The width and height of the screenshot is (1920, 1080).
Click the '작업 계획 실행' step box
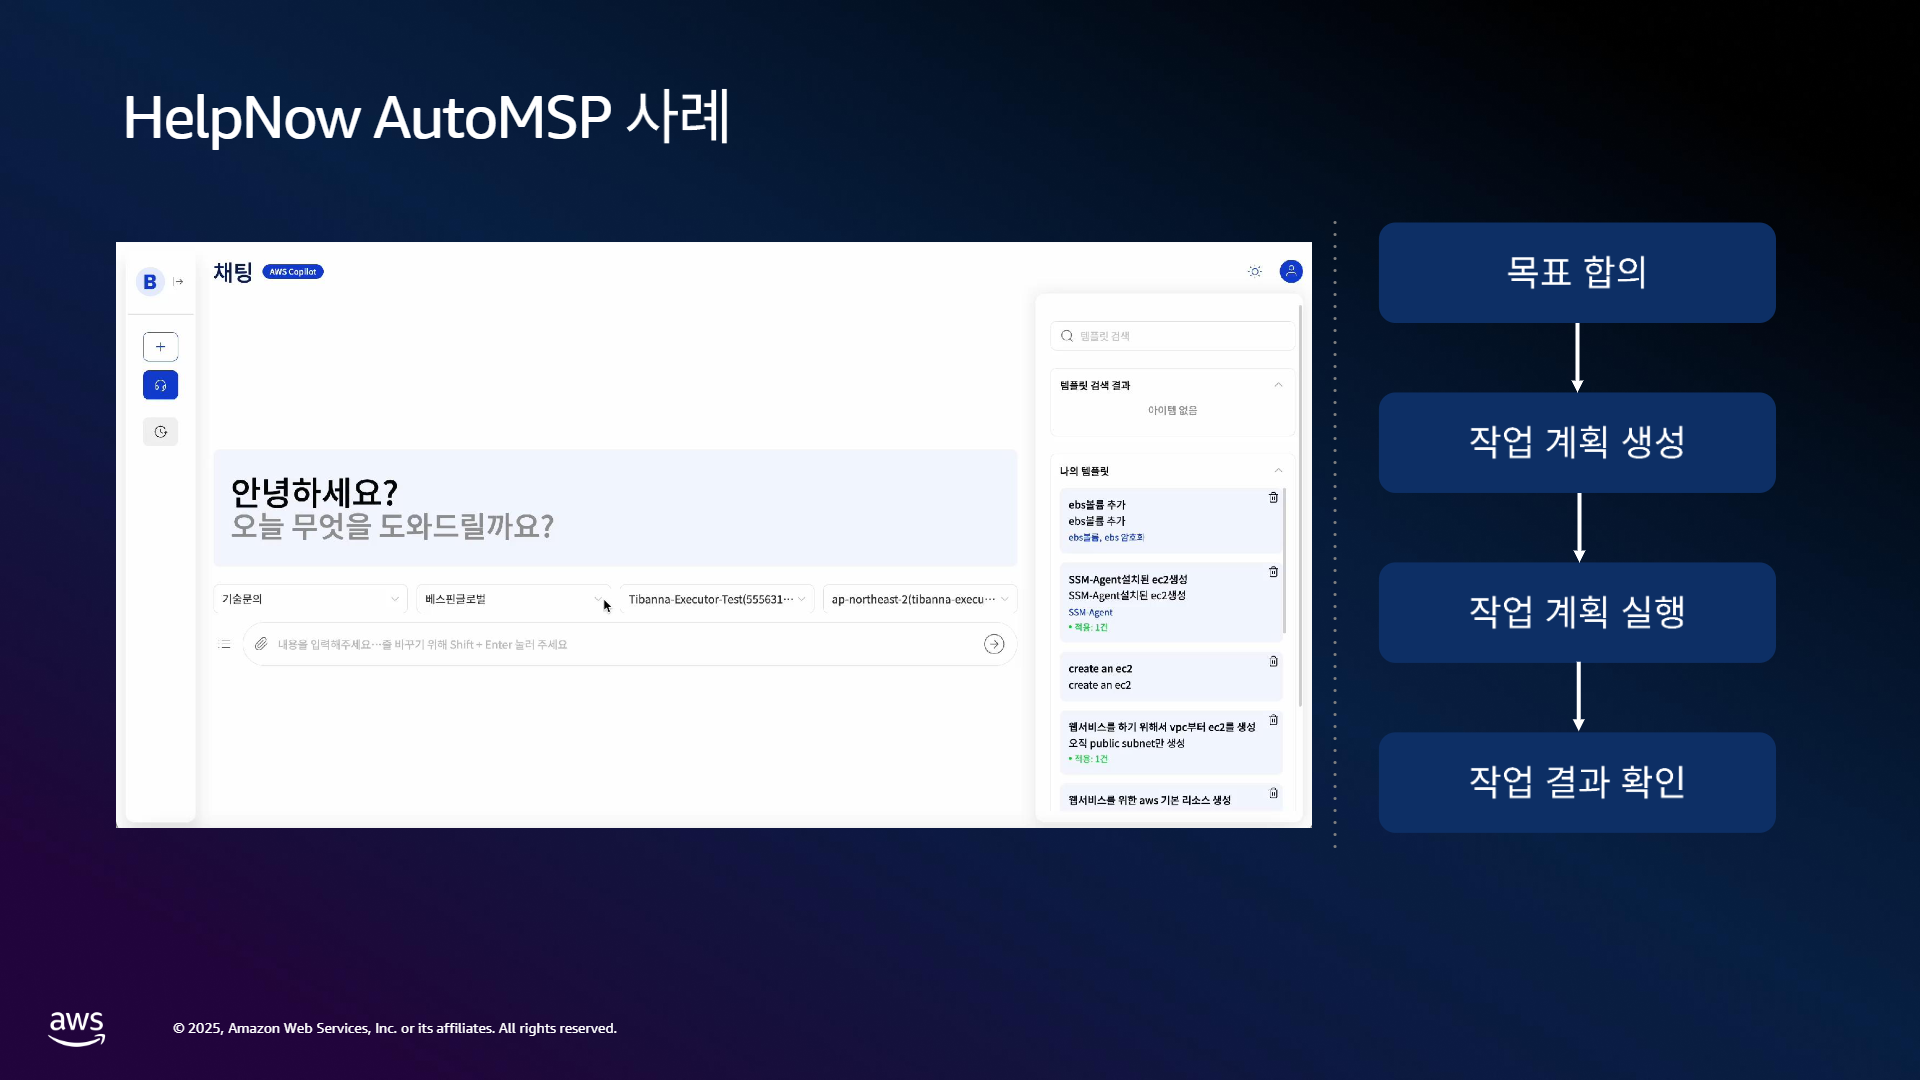pos(1577,613)
